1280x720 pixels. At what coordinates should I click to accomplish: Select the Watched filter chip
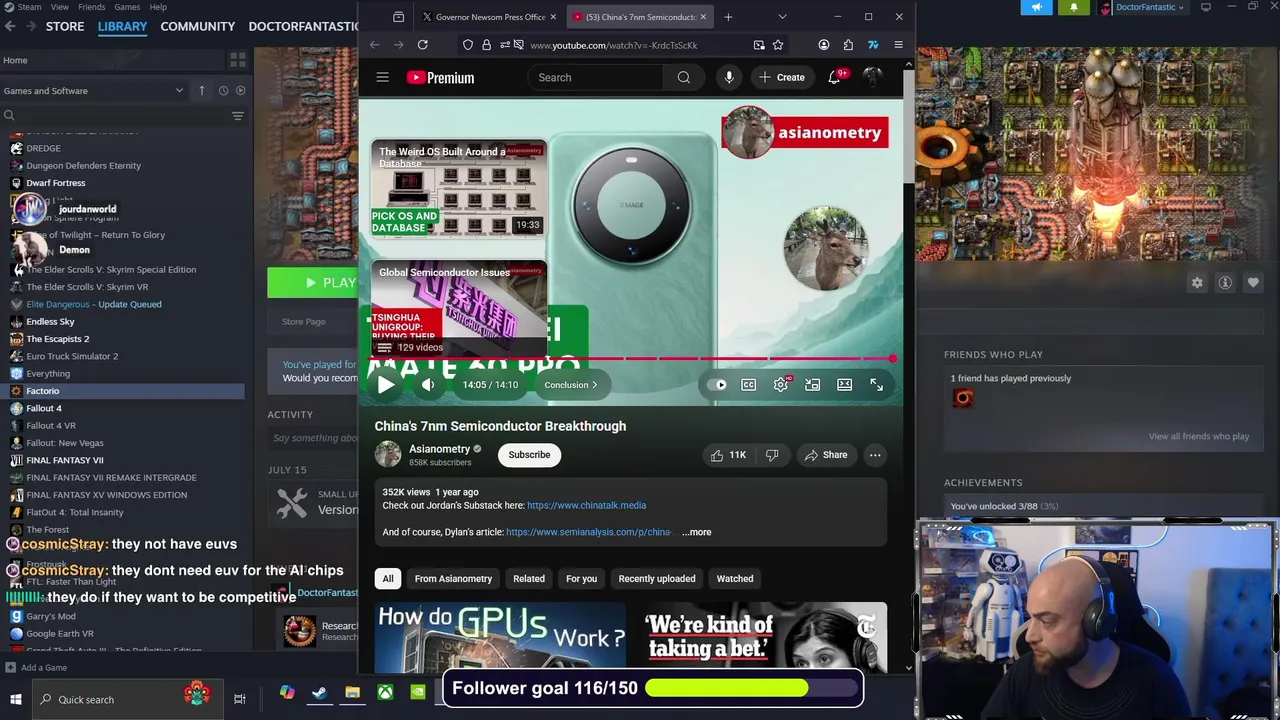735,579
